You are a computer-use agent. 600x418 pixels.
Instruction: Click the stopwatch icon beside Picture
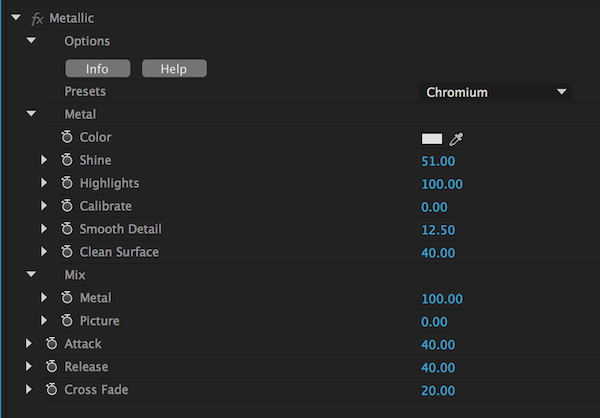click(67, 321)
